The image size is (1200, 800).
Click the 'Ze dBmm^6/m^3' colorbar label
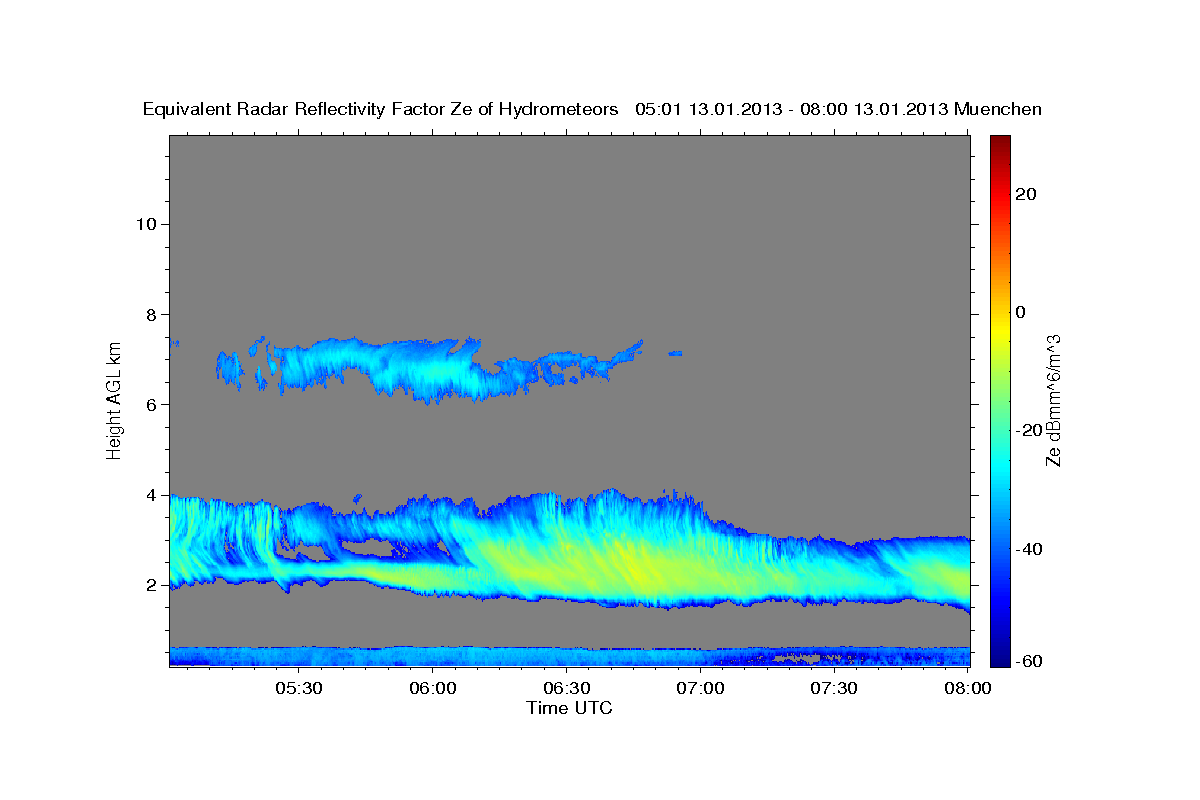[x=1053, y=400]
